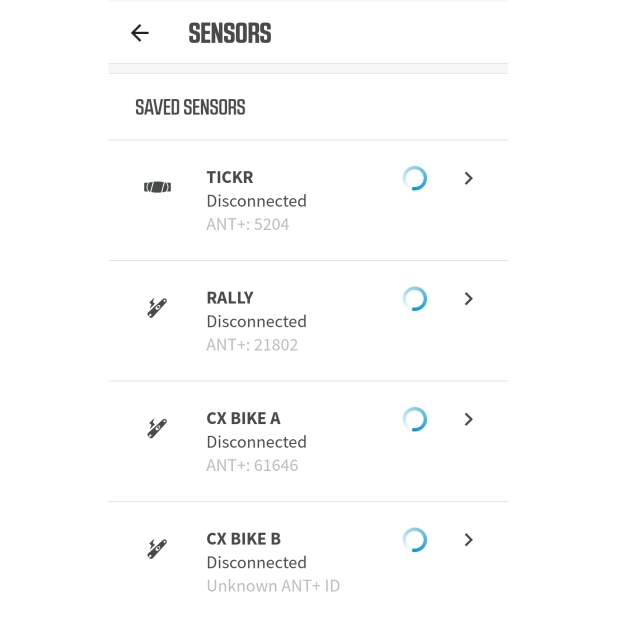Open the RALLY sensor name
Viewport: 620px width, 620px height.
(230, 298)
